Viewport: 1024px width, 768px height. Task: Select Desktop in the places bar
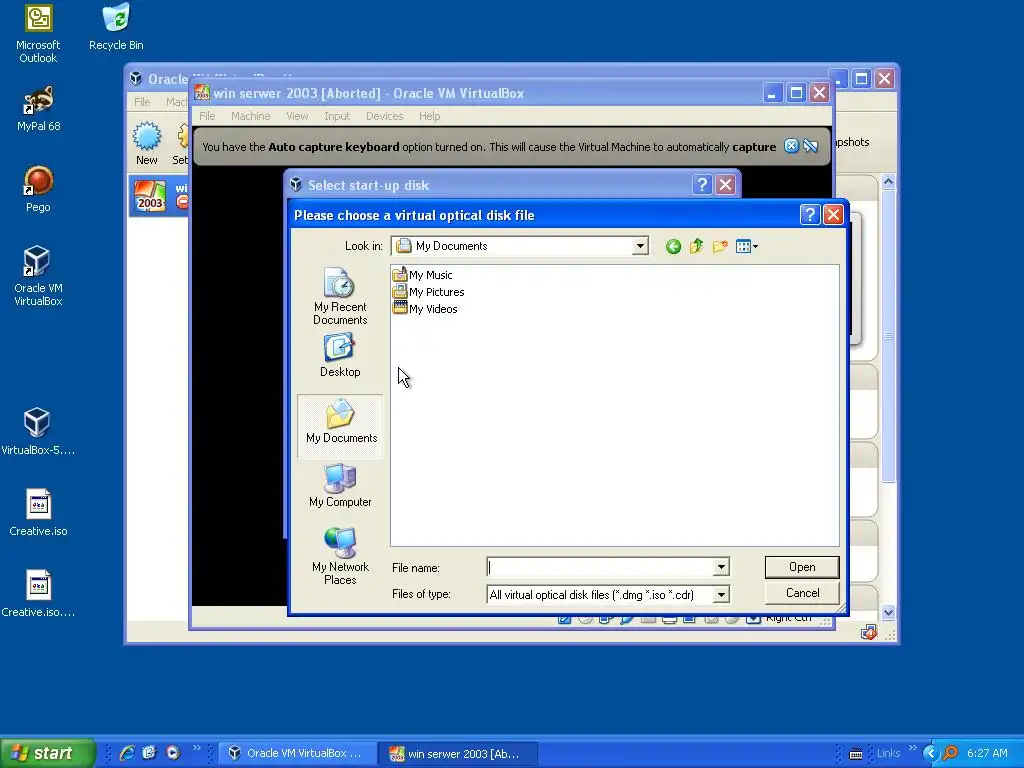tap(340, 356)
